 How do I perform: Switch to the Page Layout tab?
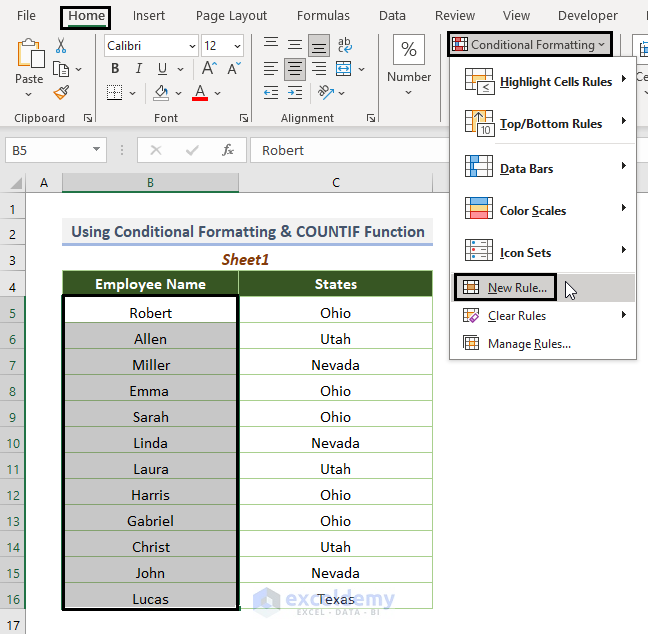point(231,16)
